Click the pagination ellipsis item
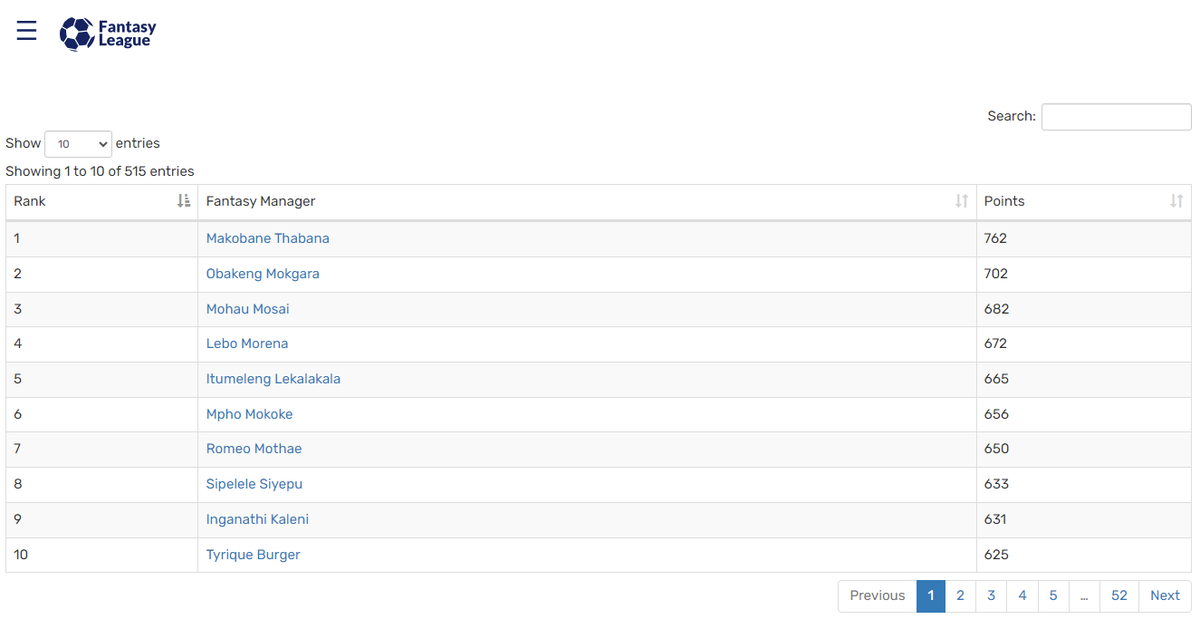The height and width of the screenshot is (629, 1200). click(1084, 595)
